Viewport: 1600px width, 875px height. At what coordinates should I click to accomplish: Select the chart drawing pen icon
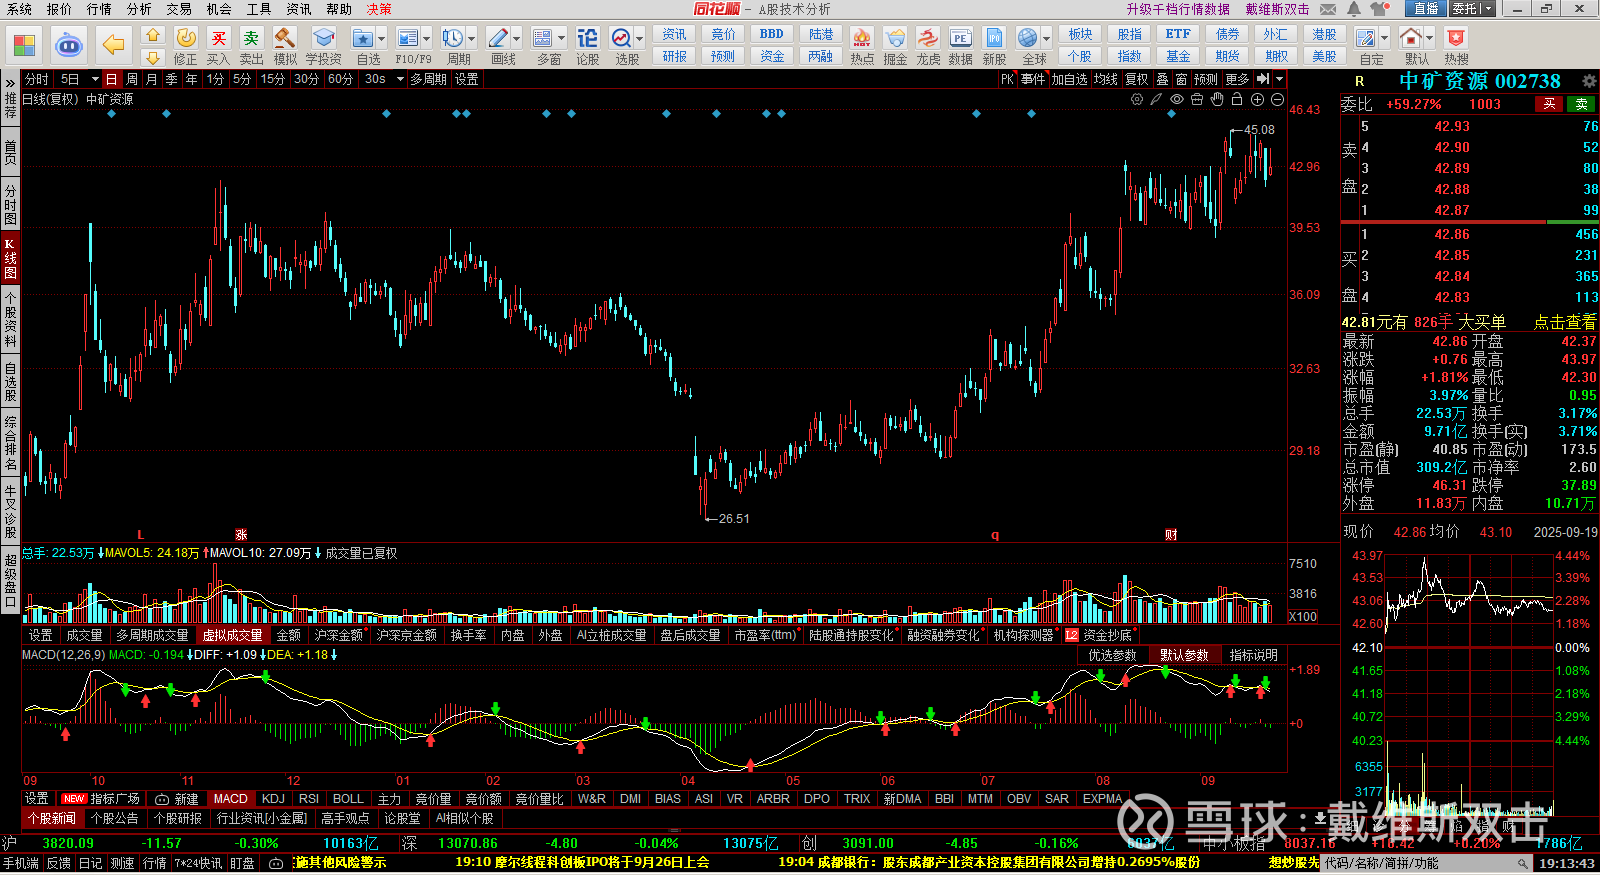[x=1156, y=99]
